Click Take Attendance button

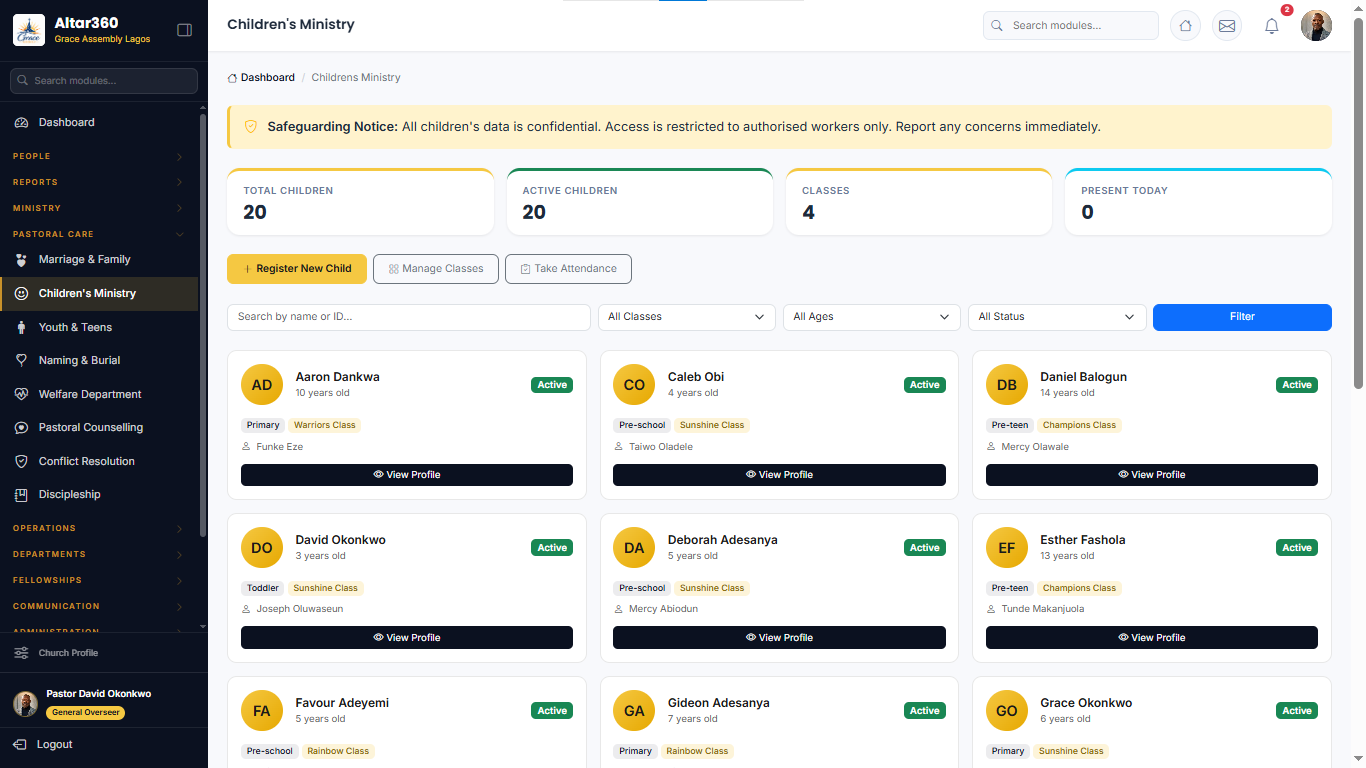tap(568, 269)
